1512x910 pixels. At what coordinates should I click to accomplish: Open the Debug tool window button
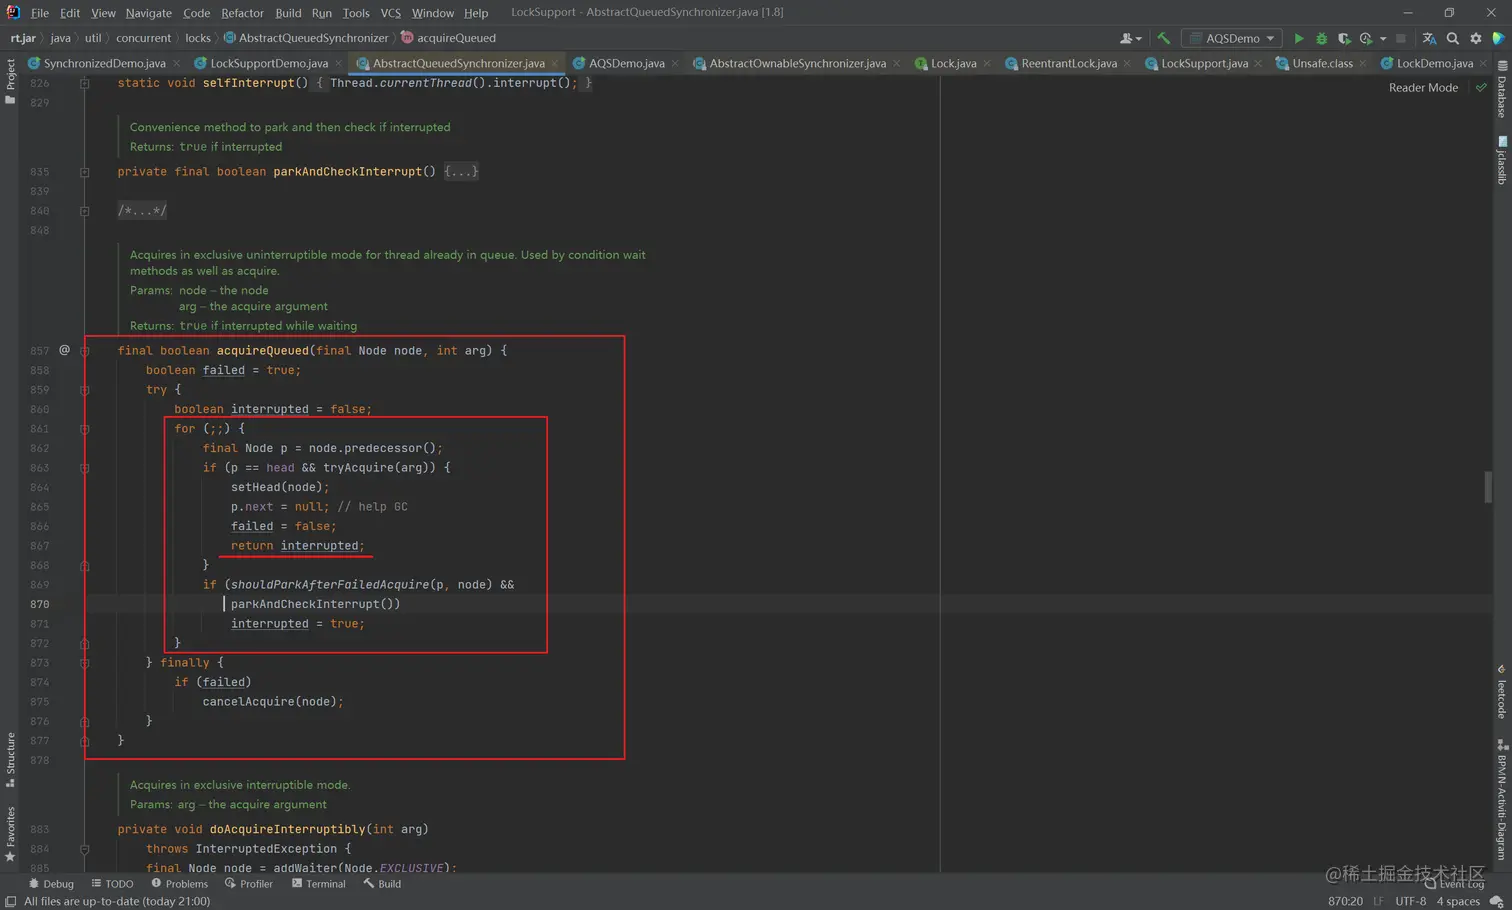tap(51, 884)
